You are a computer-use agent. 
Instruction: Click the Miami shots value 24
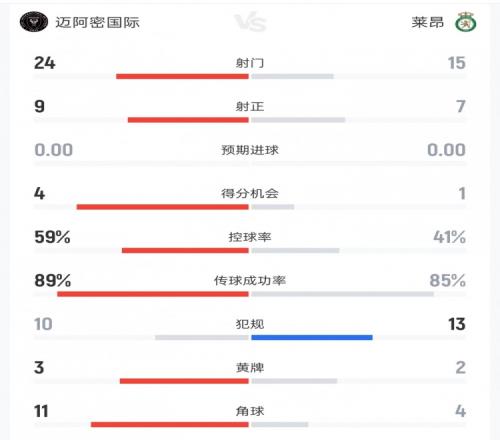(x=45, y=63)
